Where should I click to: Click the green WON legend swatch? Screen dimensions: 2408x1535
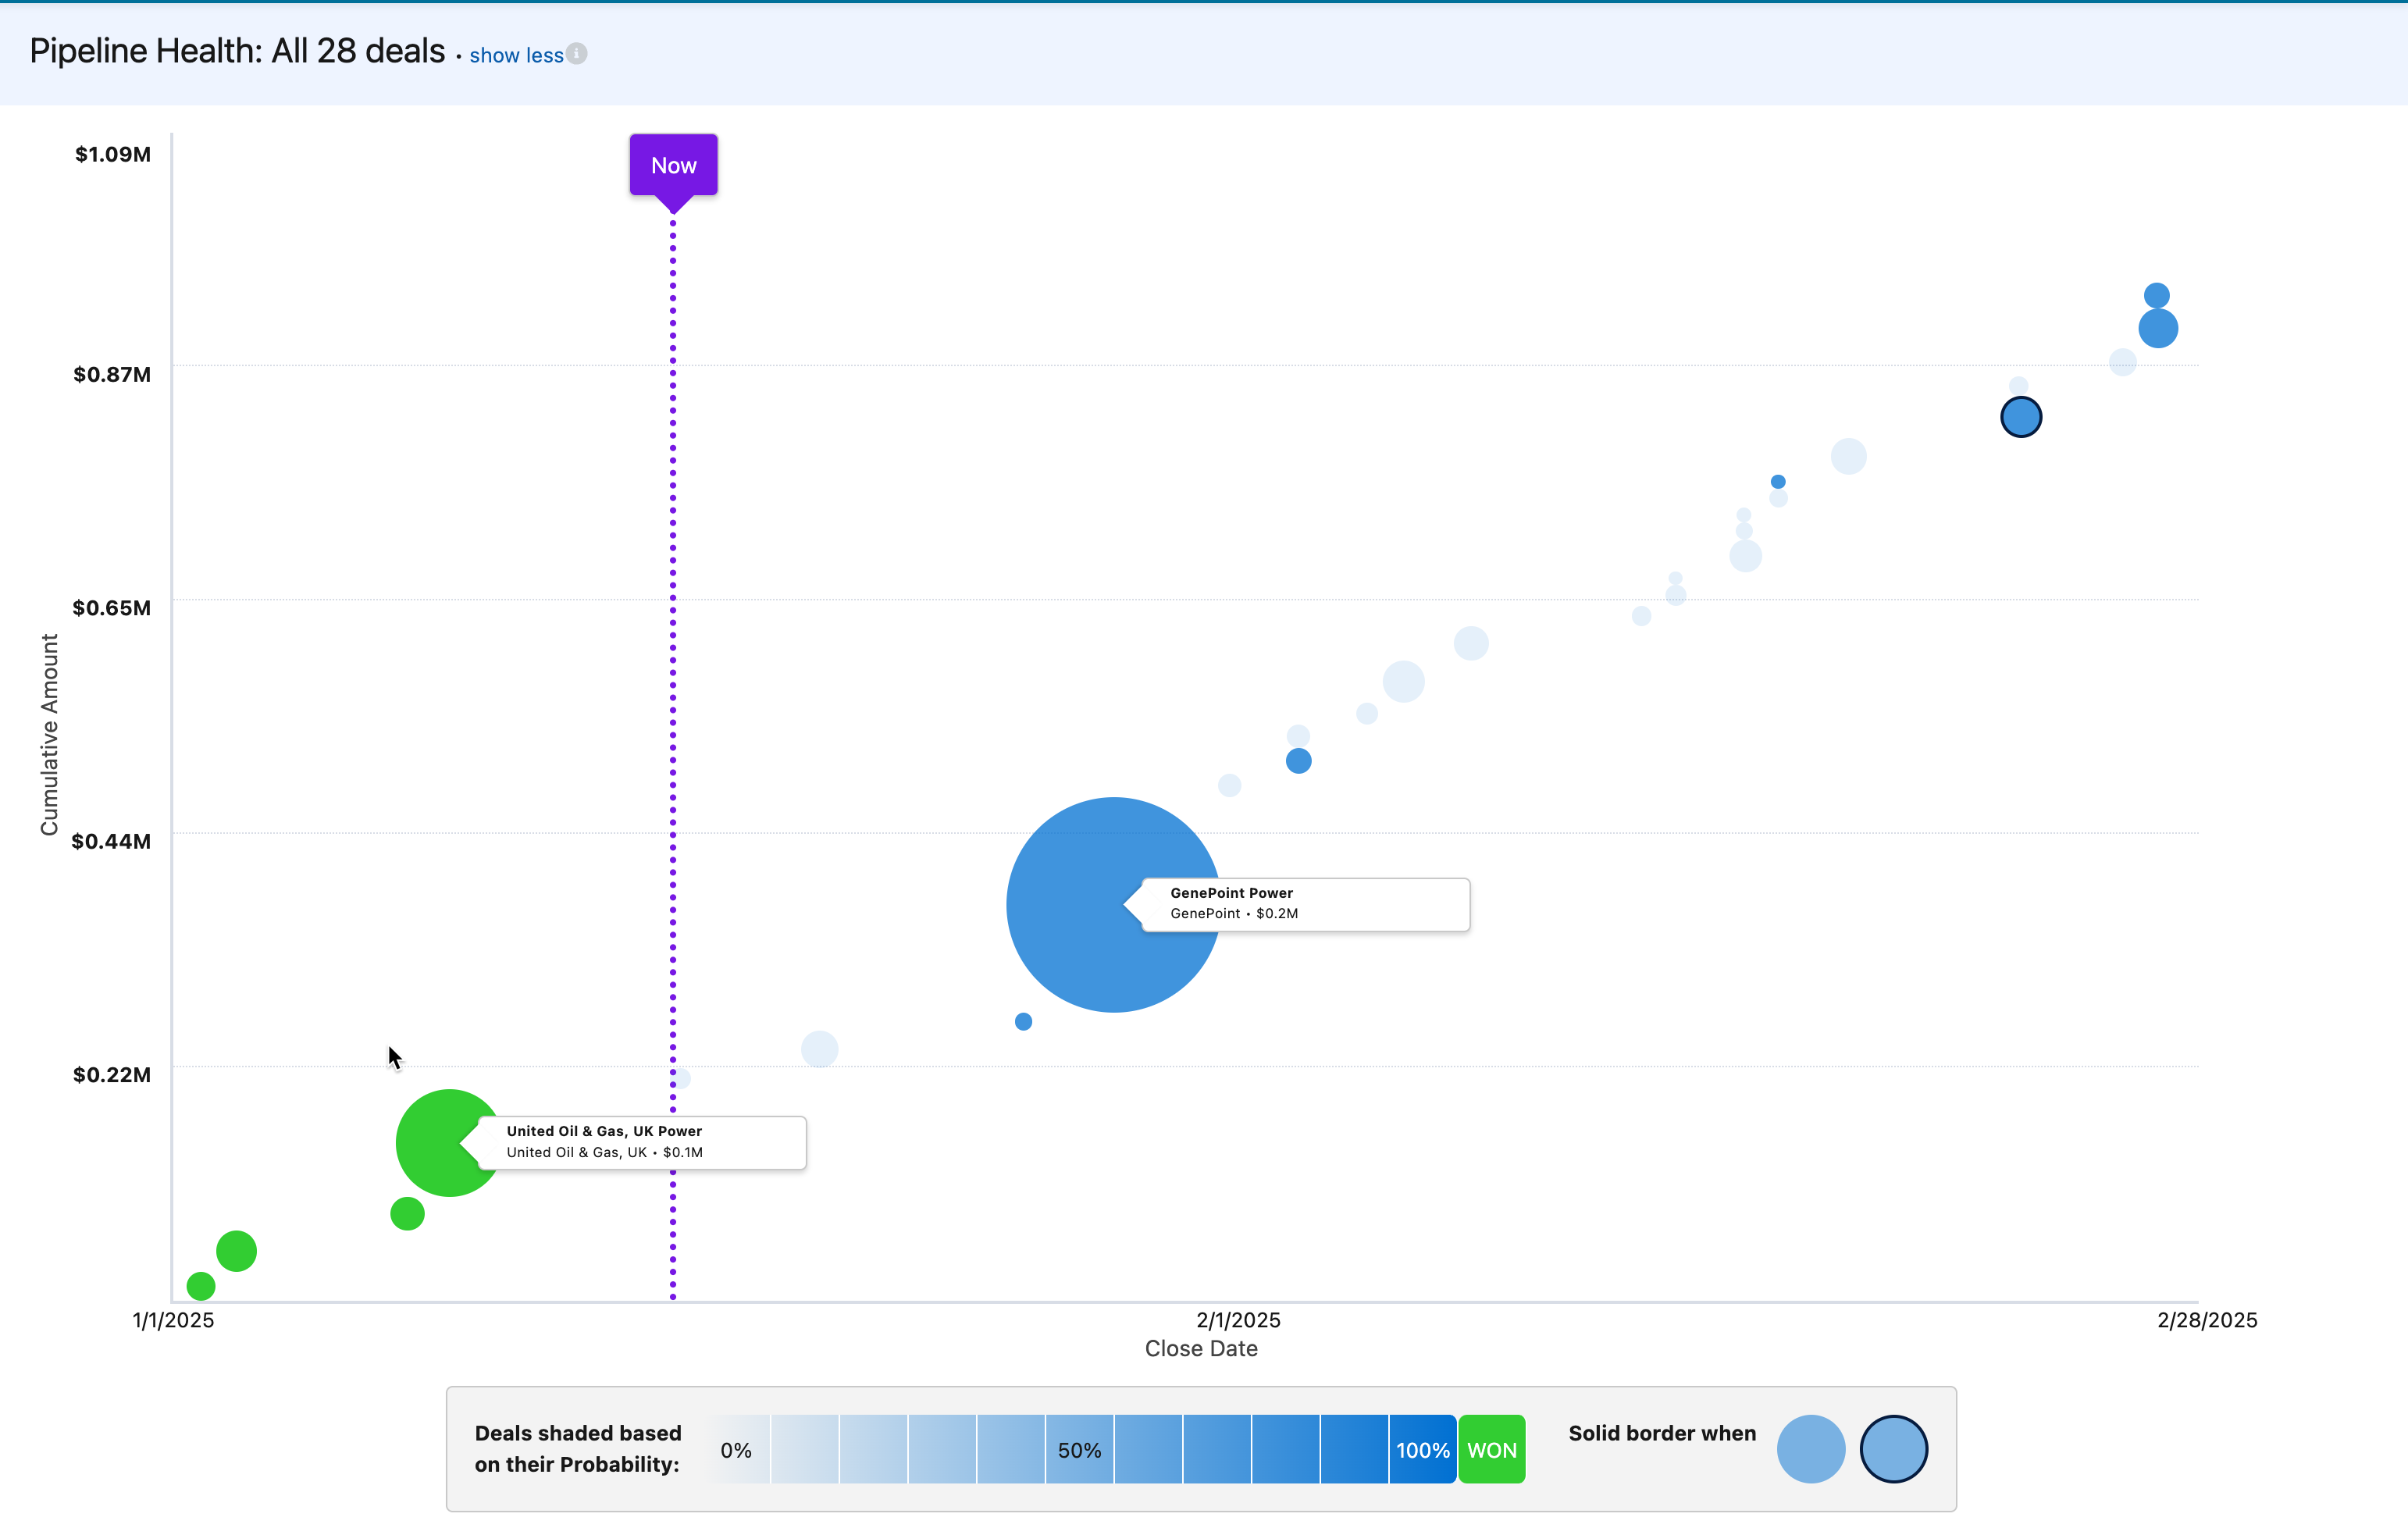coord(1491,1449)
